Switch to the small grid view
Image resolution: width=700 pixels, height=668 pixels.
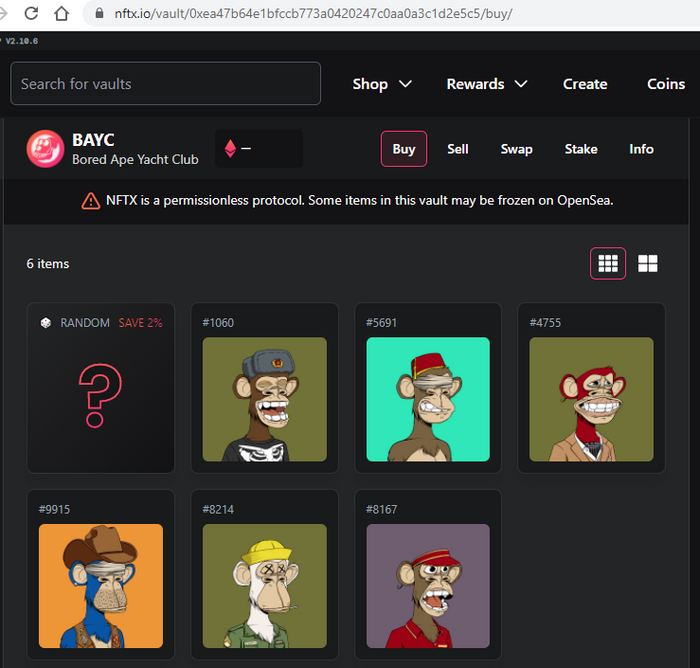[608, 263]
